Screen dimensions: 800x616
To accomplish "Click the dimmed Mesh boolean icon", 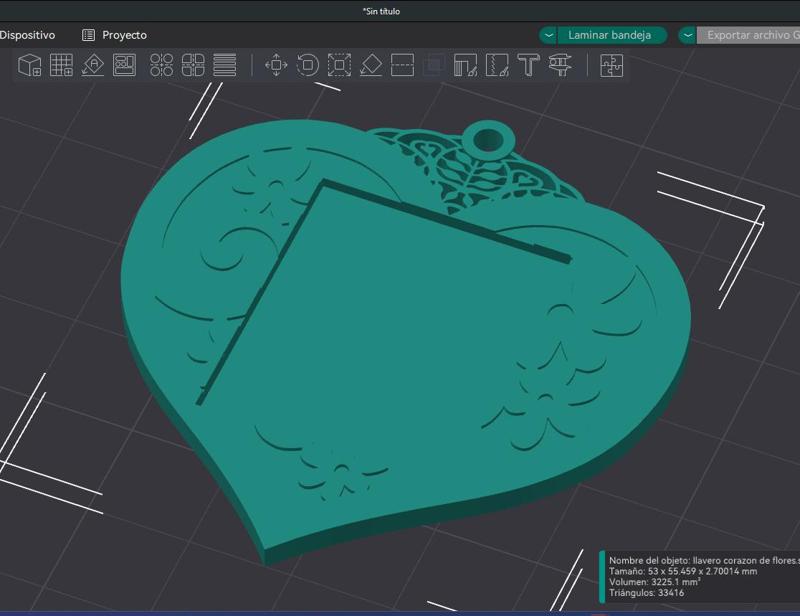I will point(434,65).
